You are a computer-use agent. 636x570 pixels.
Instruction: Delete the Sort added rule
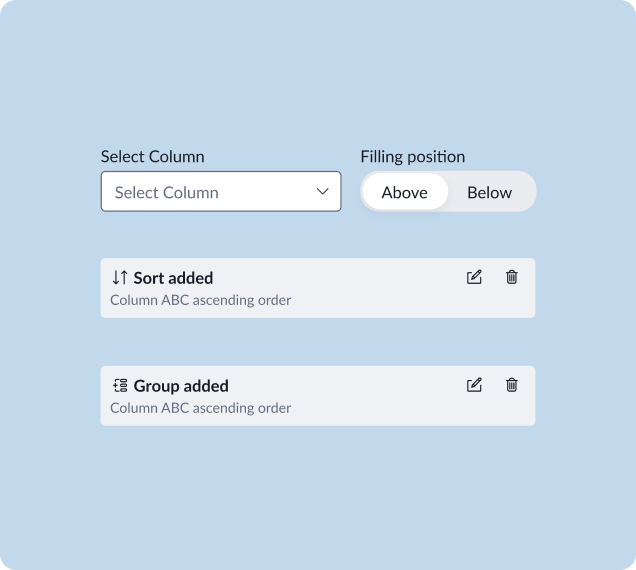click(x=512, y=277)
